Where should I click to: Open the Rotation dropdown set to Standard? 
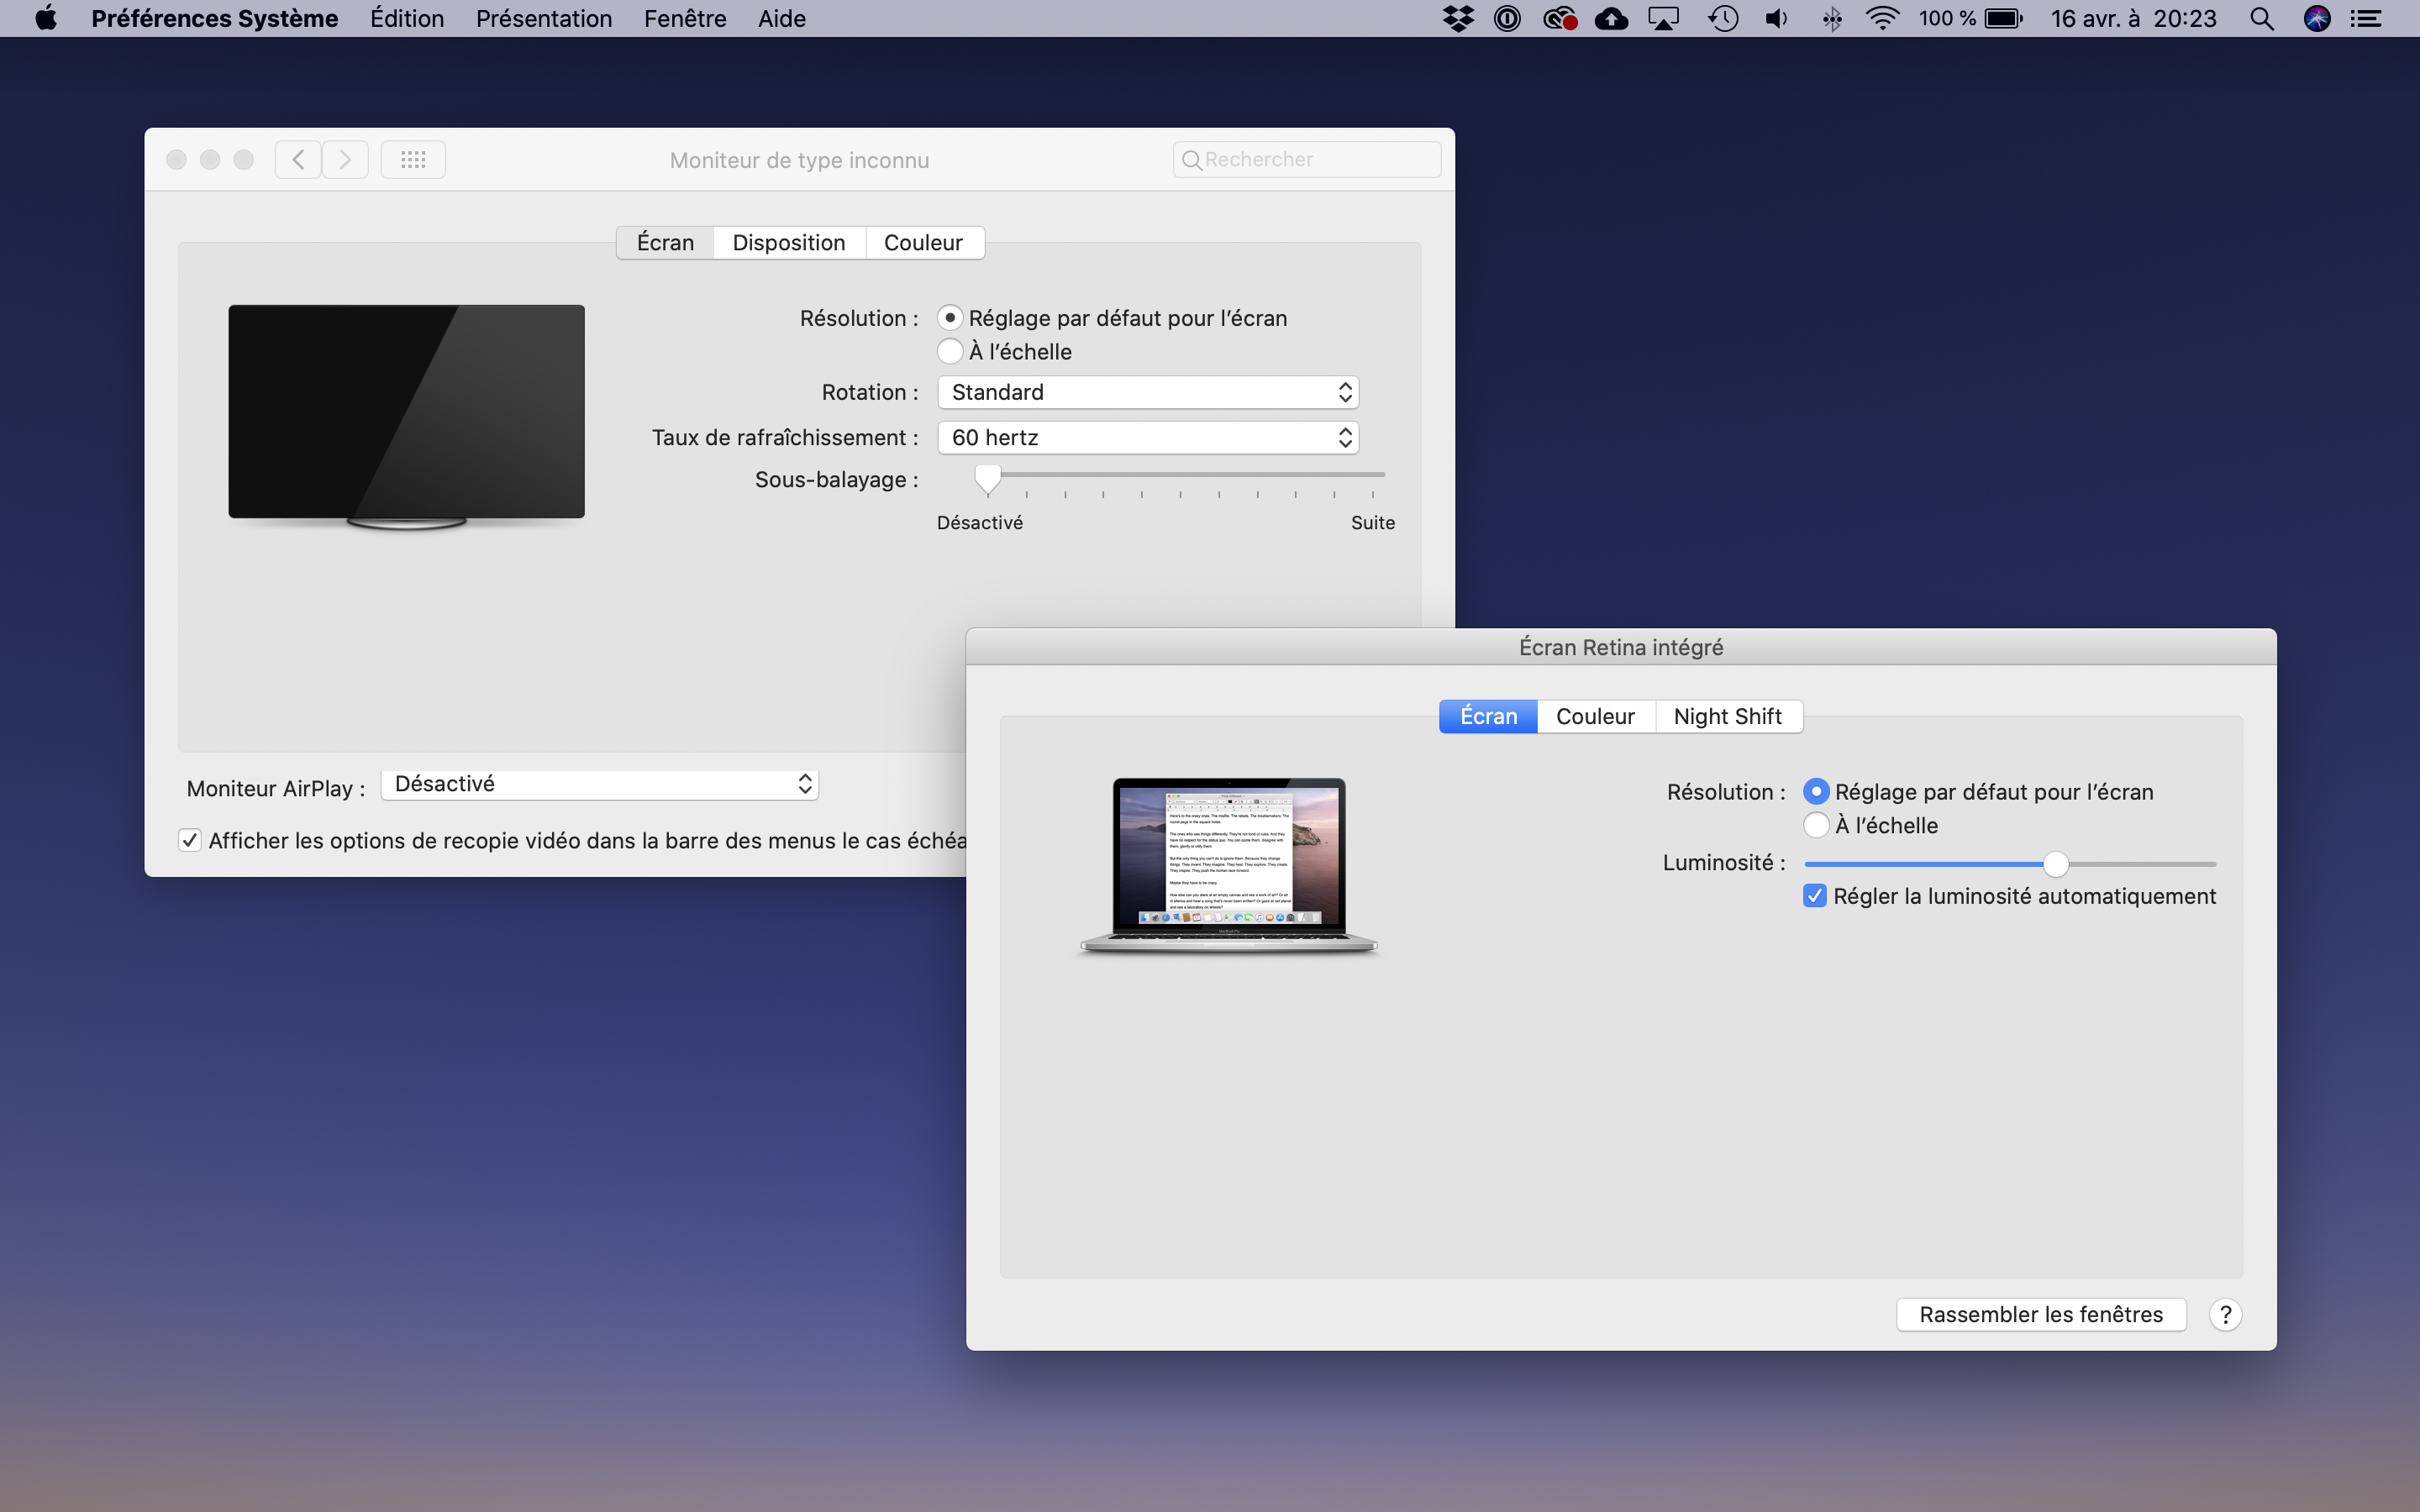[x=1147, y=392]
